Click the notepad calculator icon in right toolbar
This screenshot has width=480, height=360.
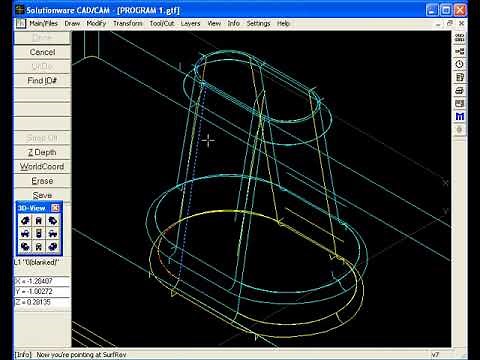pyautogui.click(x=460, y=77)
